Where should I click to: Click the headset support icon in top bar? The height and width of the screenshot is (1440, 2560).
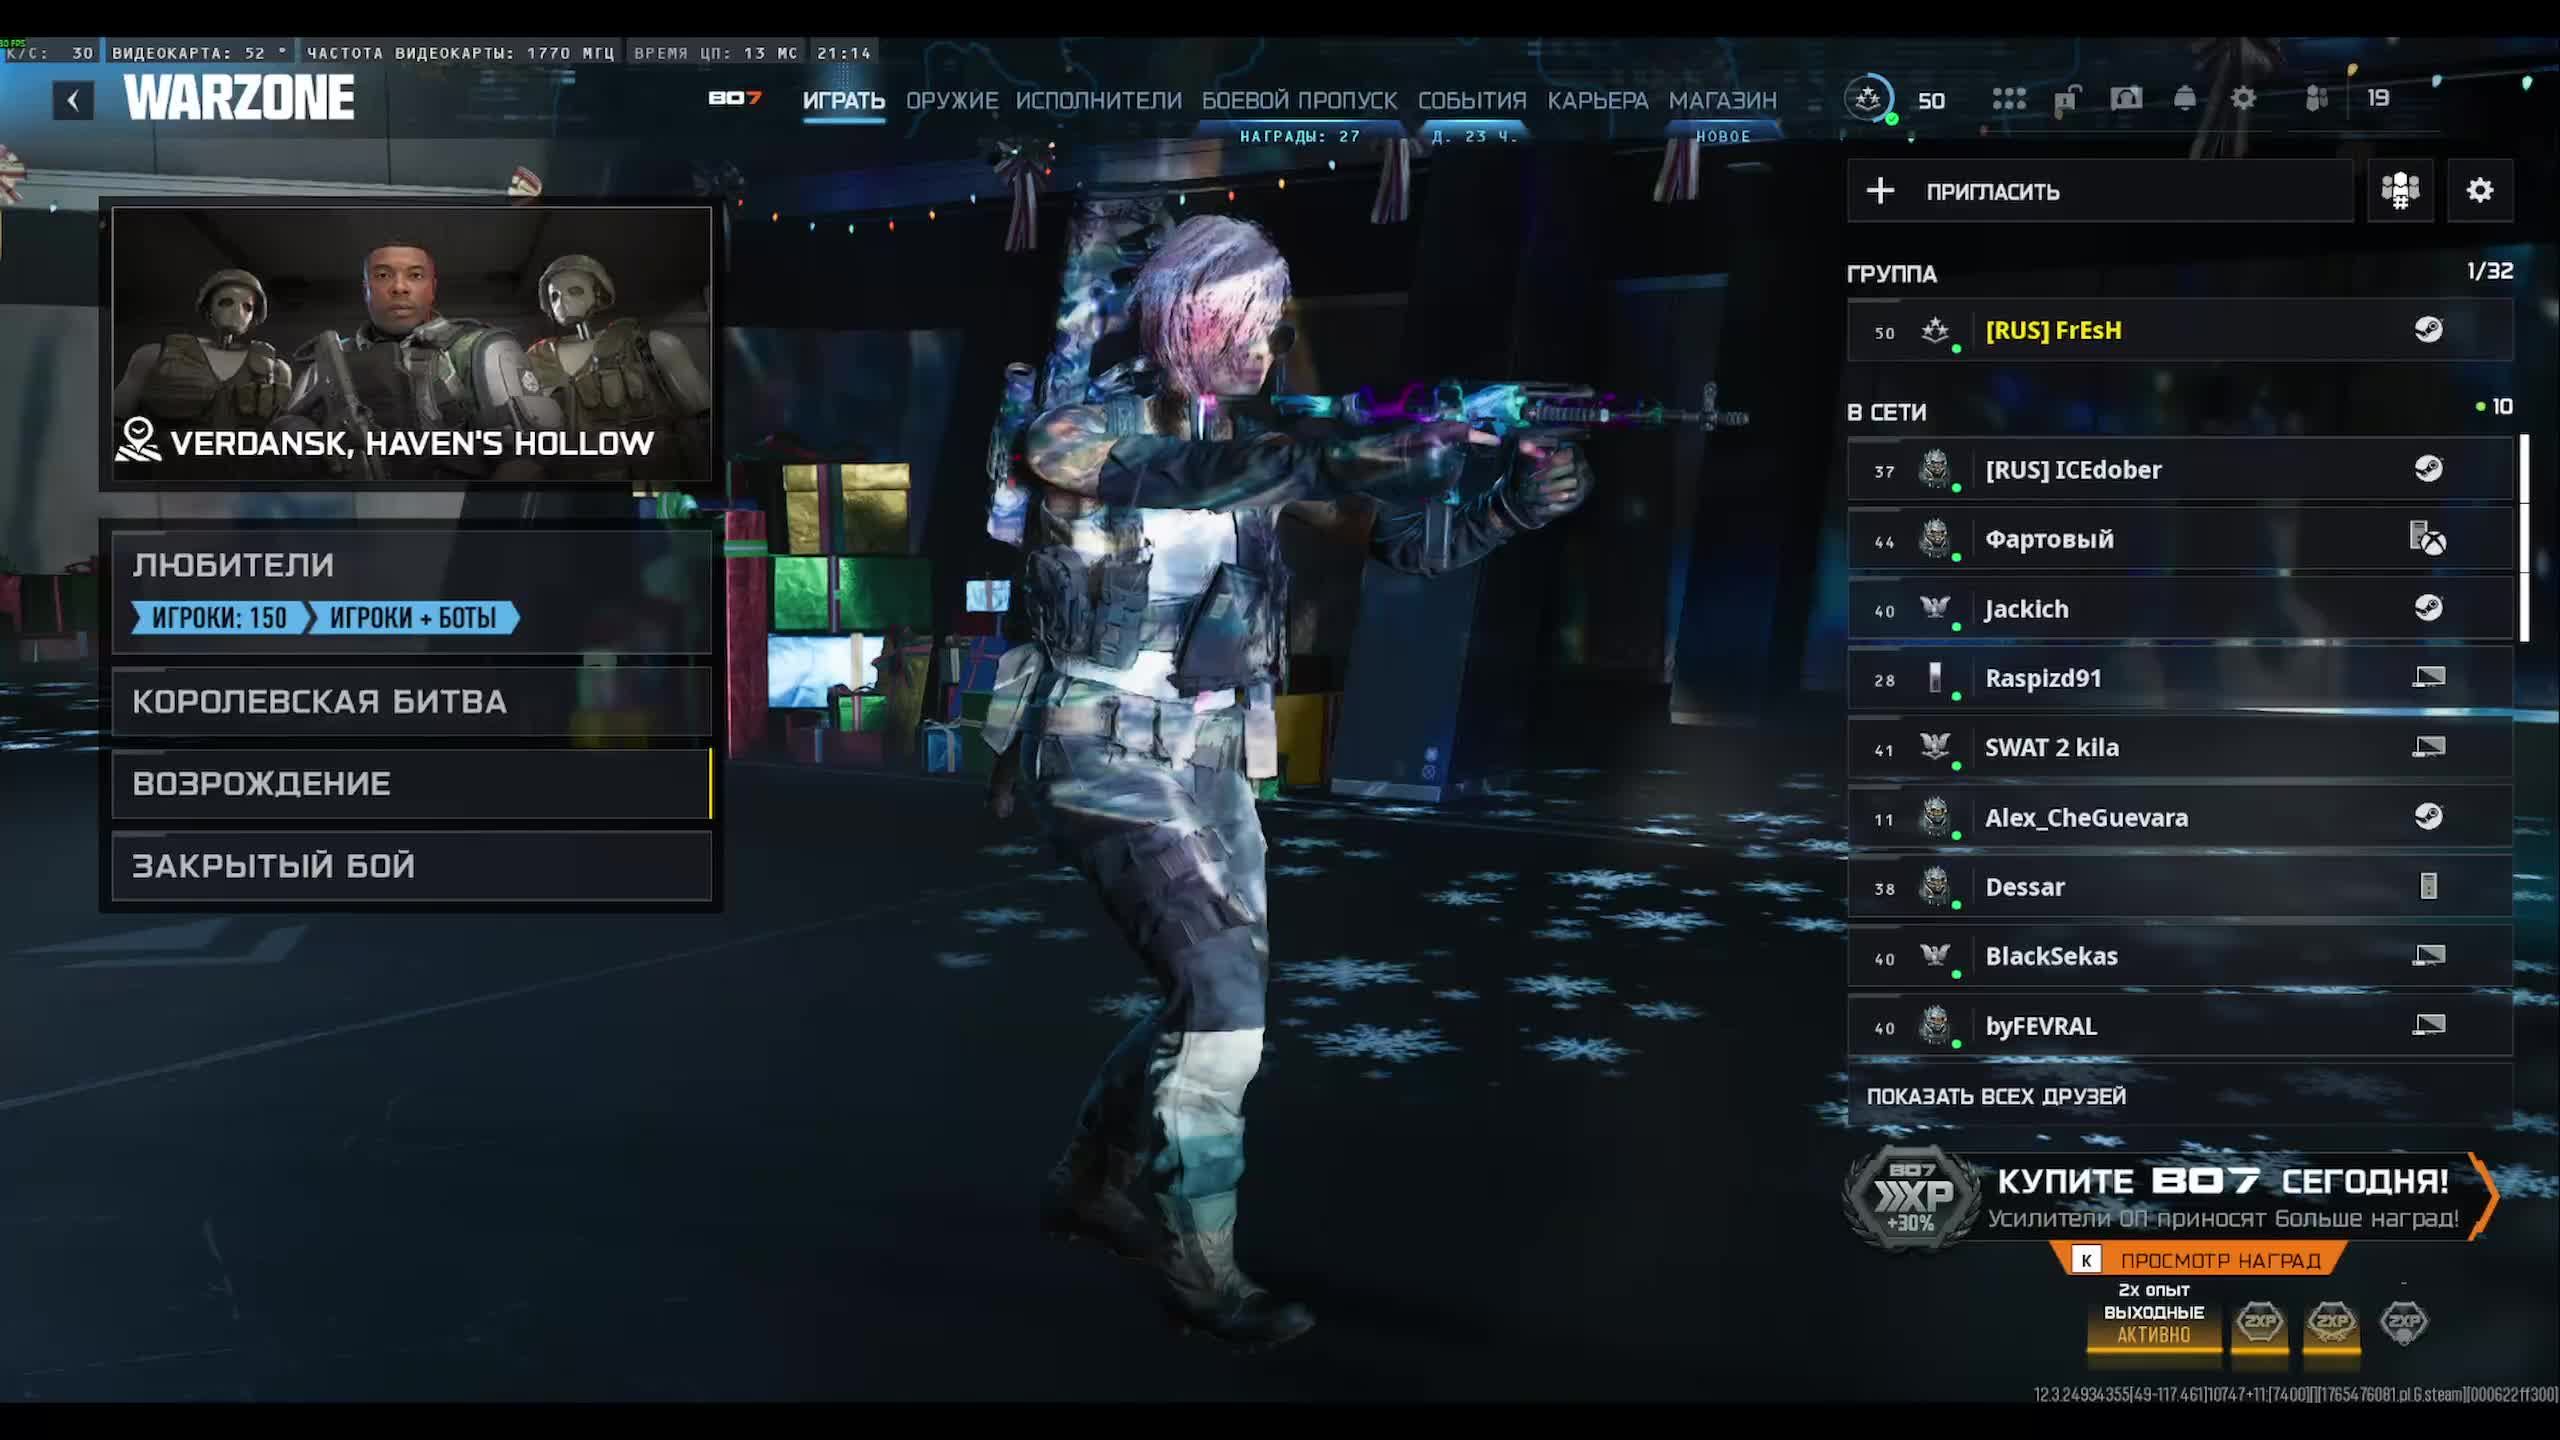click(2126, 99)
